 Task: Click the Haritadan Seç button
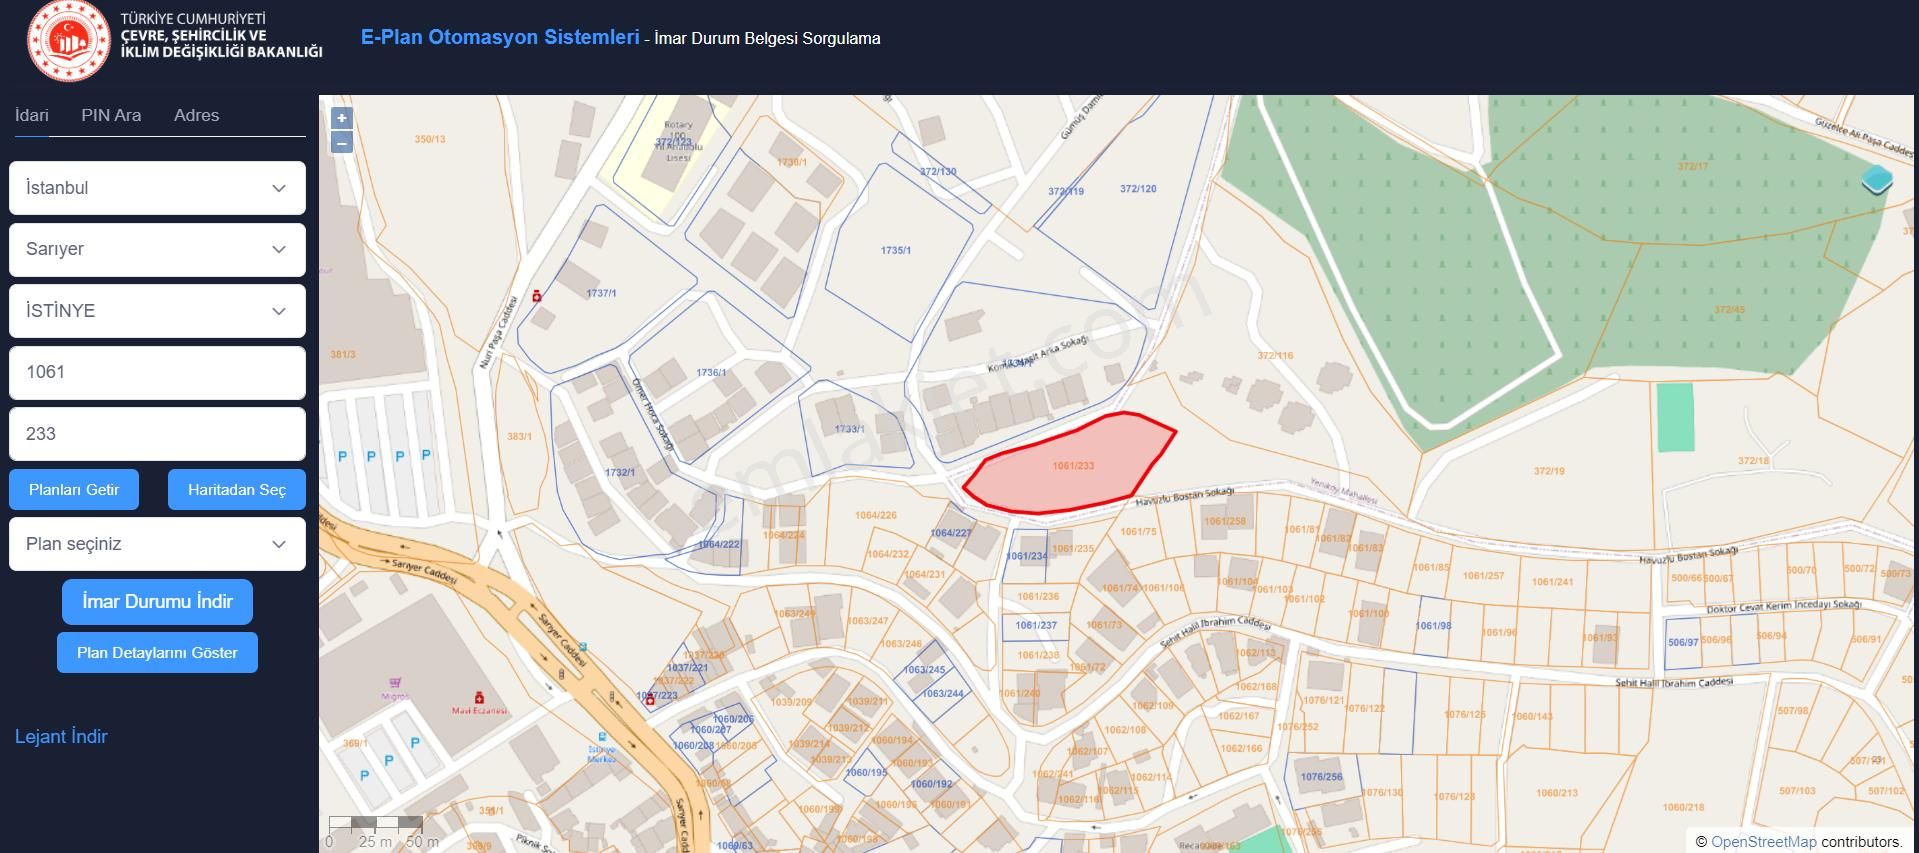237,490
